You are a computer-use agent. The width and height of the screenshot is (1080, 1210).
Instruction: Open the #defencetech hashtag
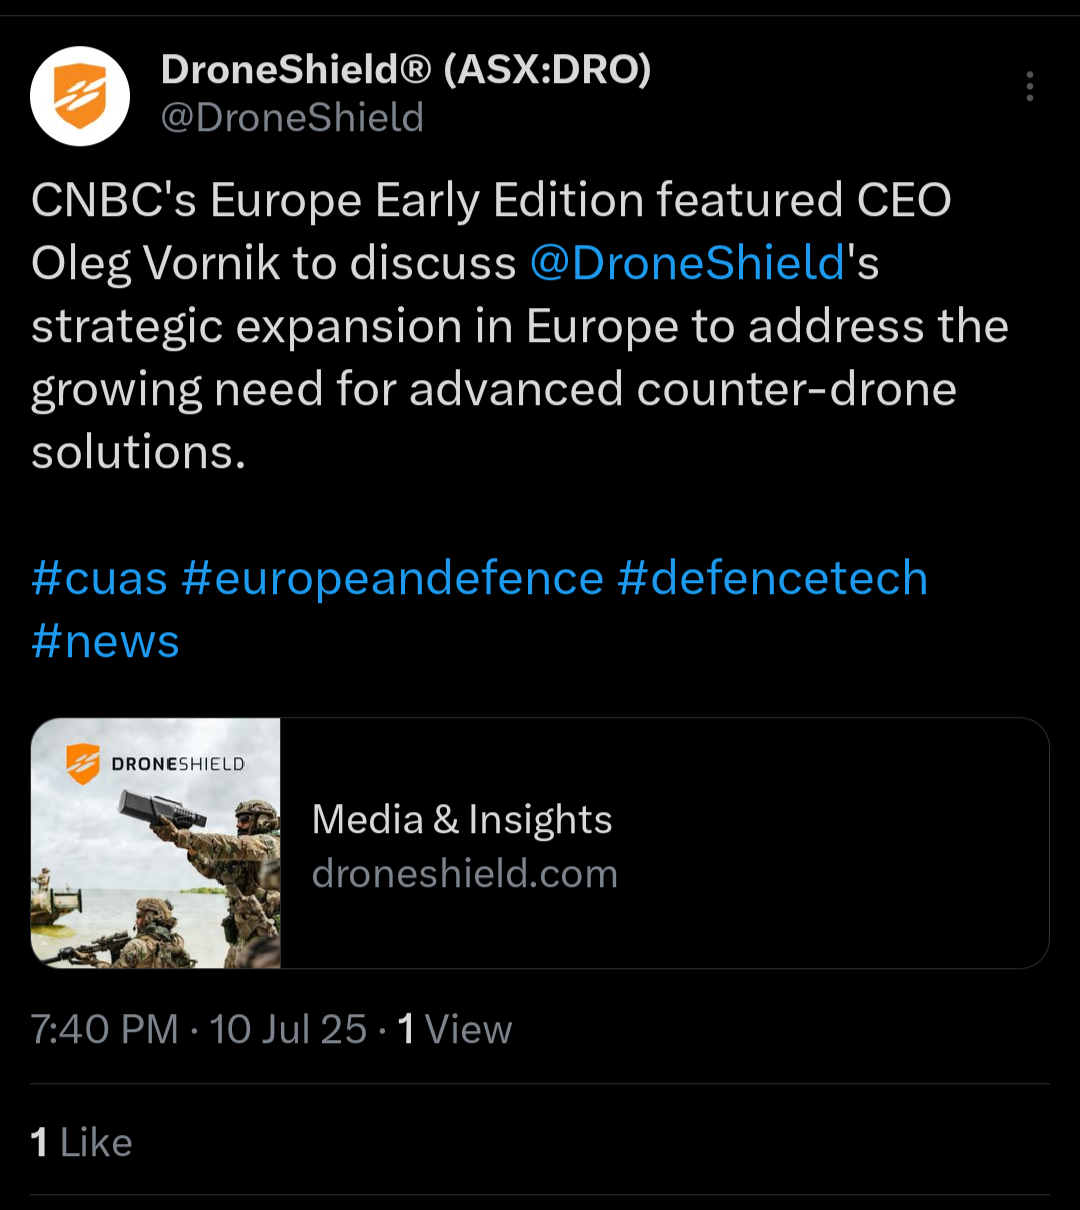(773, 578)
